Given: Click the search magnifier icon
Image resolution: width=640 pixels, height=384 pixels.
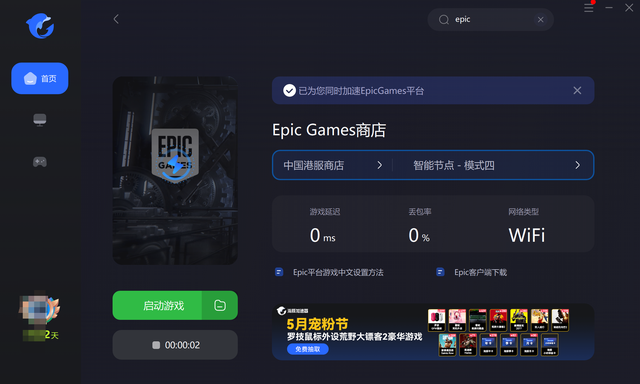Looking at the screenshot, I should [x=444, y=20].
